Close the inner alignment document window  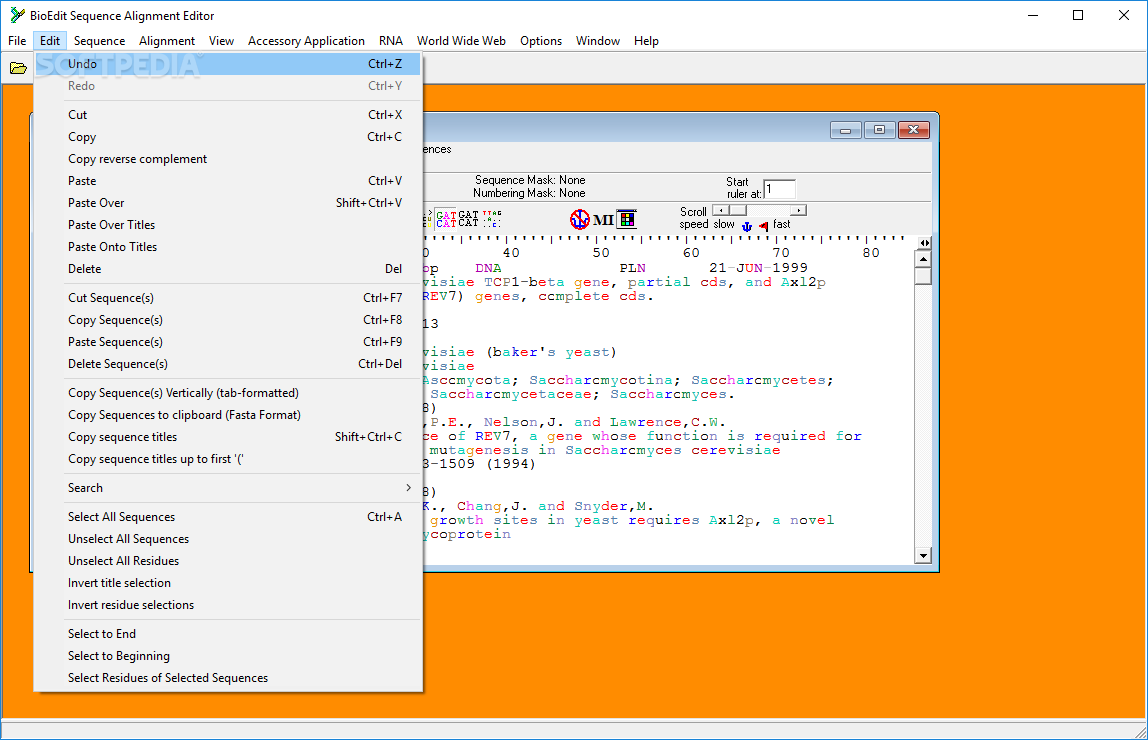point(913,130)
